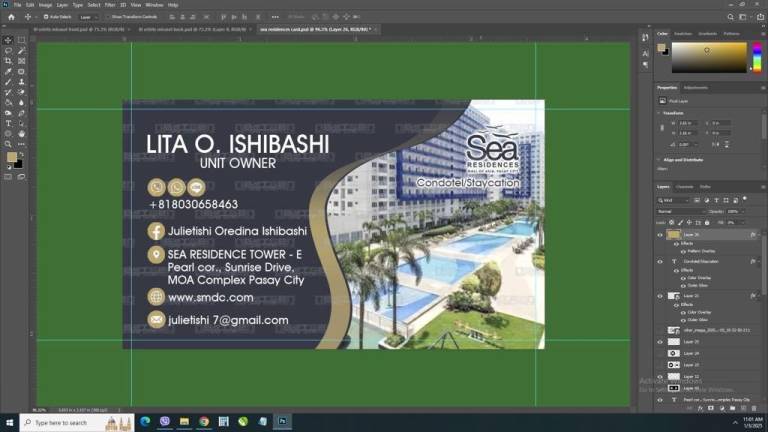Select the Clone Stamp tool
The height and width of the screenshot is (432, 768).
pyautogui.click(x=22, y=82)
